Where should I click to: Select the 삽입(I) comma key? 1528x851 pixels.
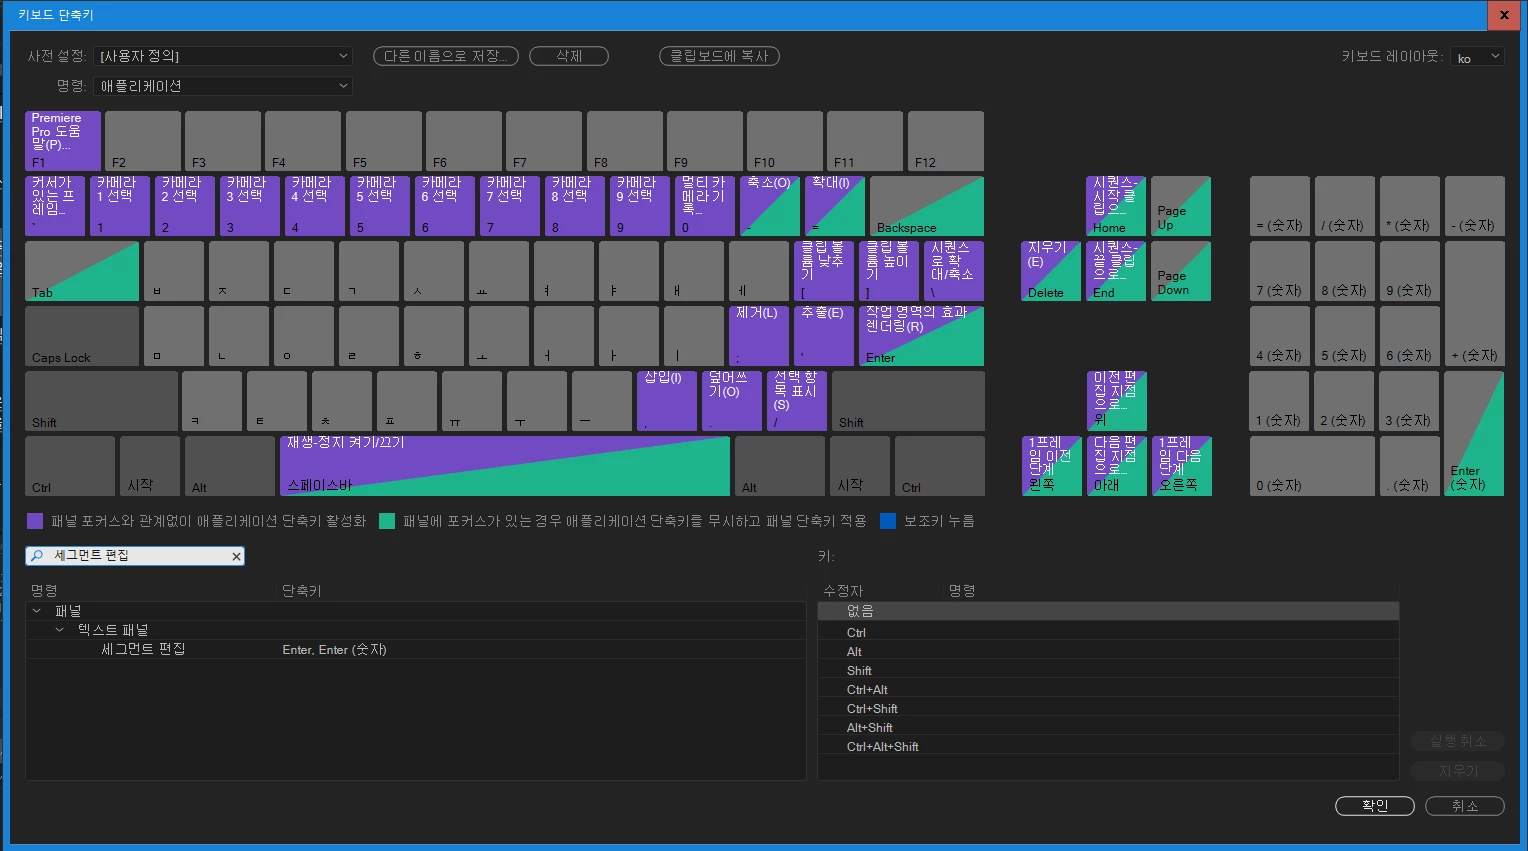pyautogui.click(x=667, y=401)
